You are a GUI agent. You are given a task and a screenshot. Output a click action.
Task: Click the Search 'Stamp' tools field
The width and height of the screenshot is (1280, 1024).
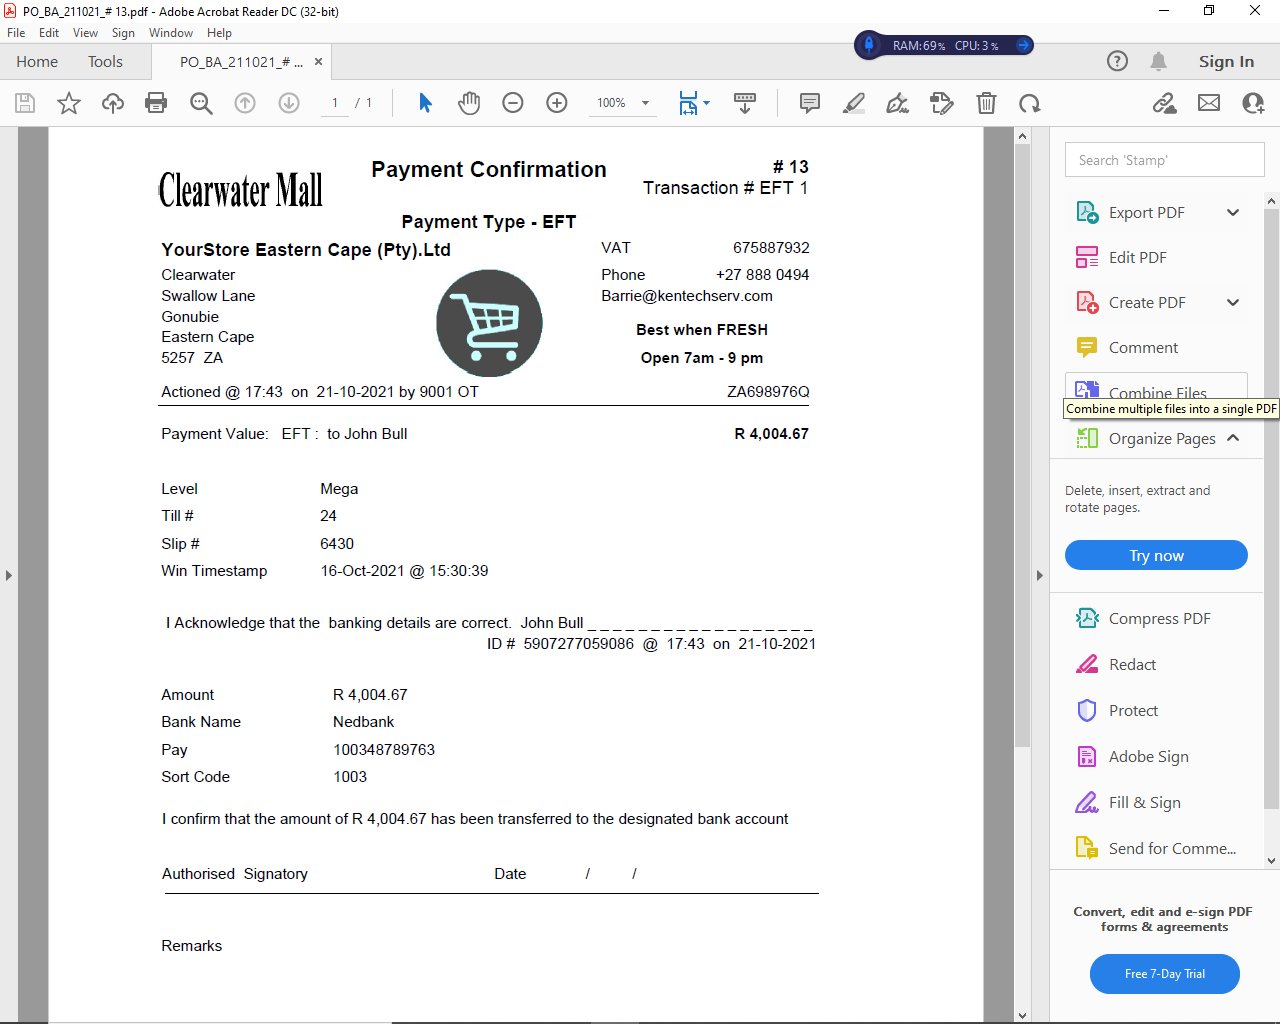coord(1164,160)
